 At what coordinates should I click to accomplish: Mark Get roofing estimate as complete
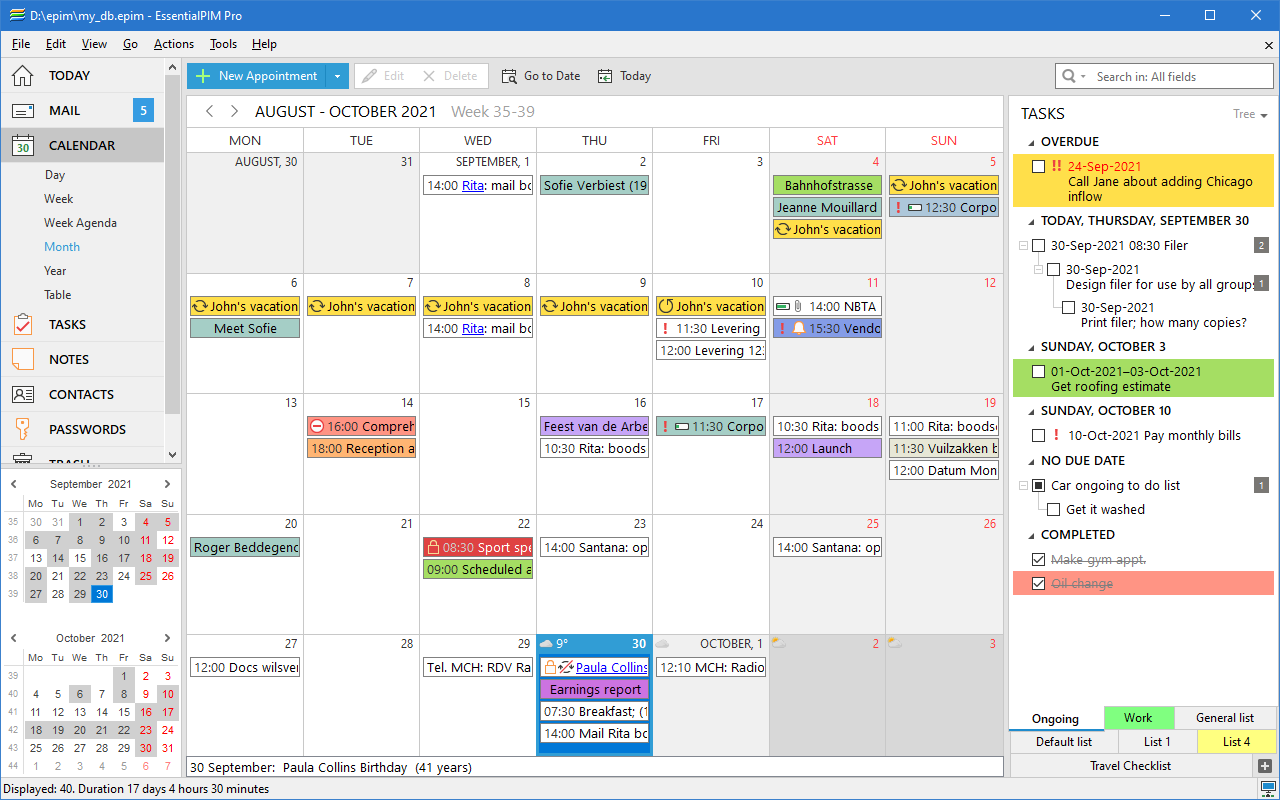tap(1038, 371)
